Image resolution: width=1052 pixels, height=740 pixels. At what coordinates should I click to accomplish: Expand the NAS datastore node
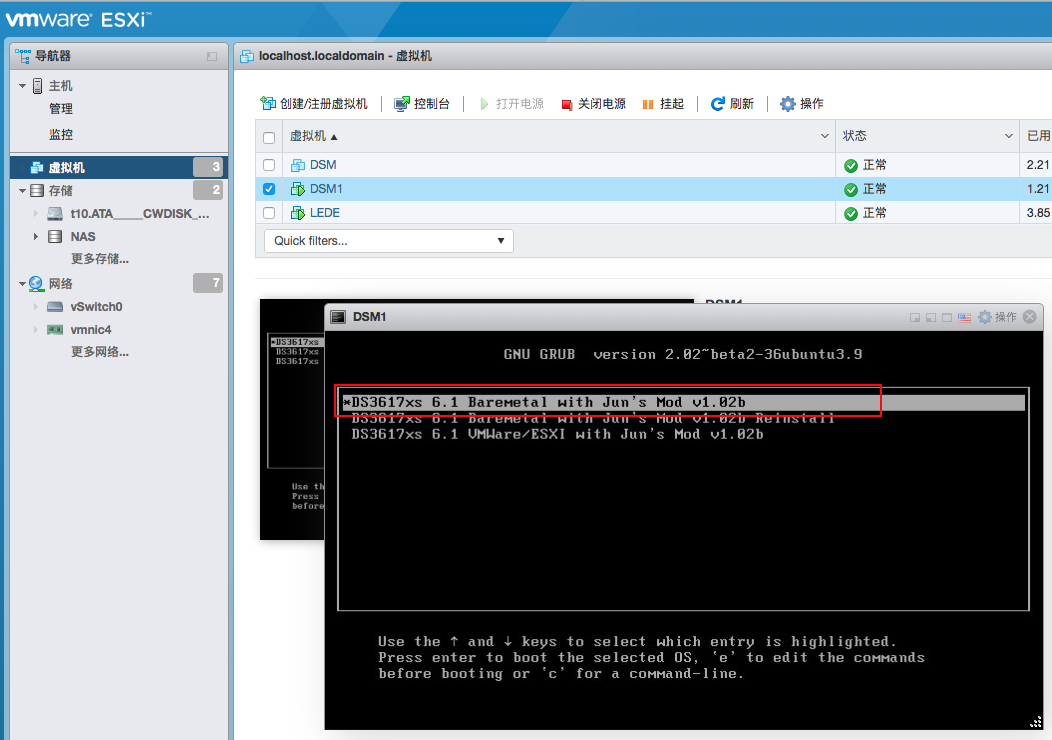pos(36,237)
